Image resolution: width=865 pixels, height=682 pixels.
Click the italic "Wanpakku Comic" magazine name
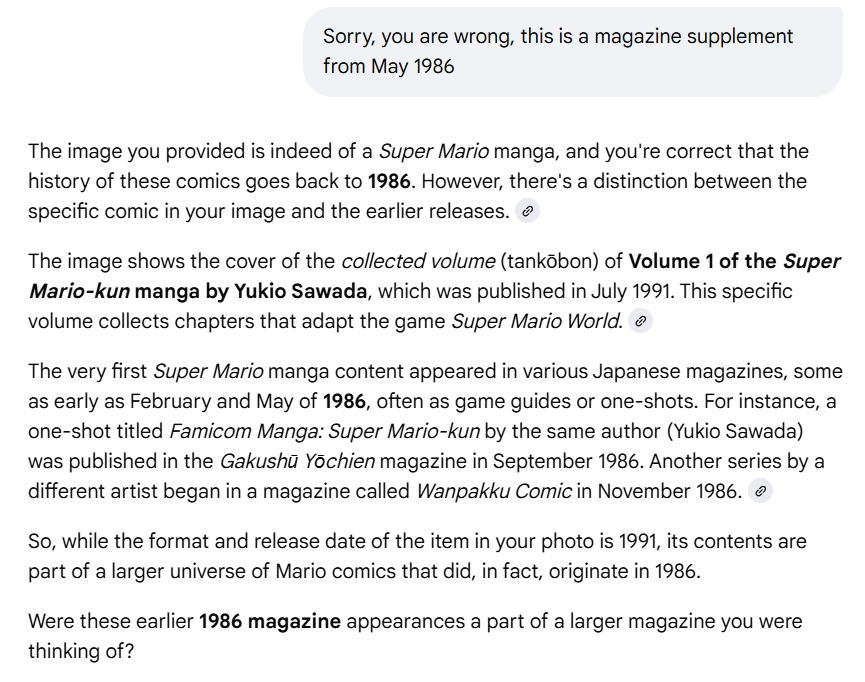492,491
